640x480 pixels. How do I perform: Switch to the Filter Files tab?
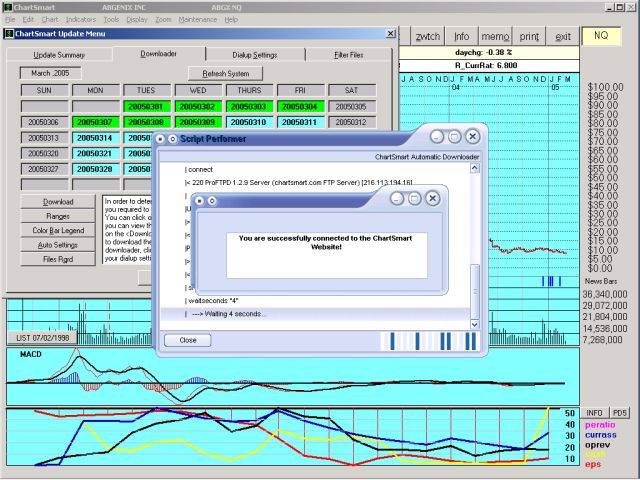pyautogui.click(x=349, y=55)
